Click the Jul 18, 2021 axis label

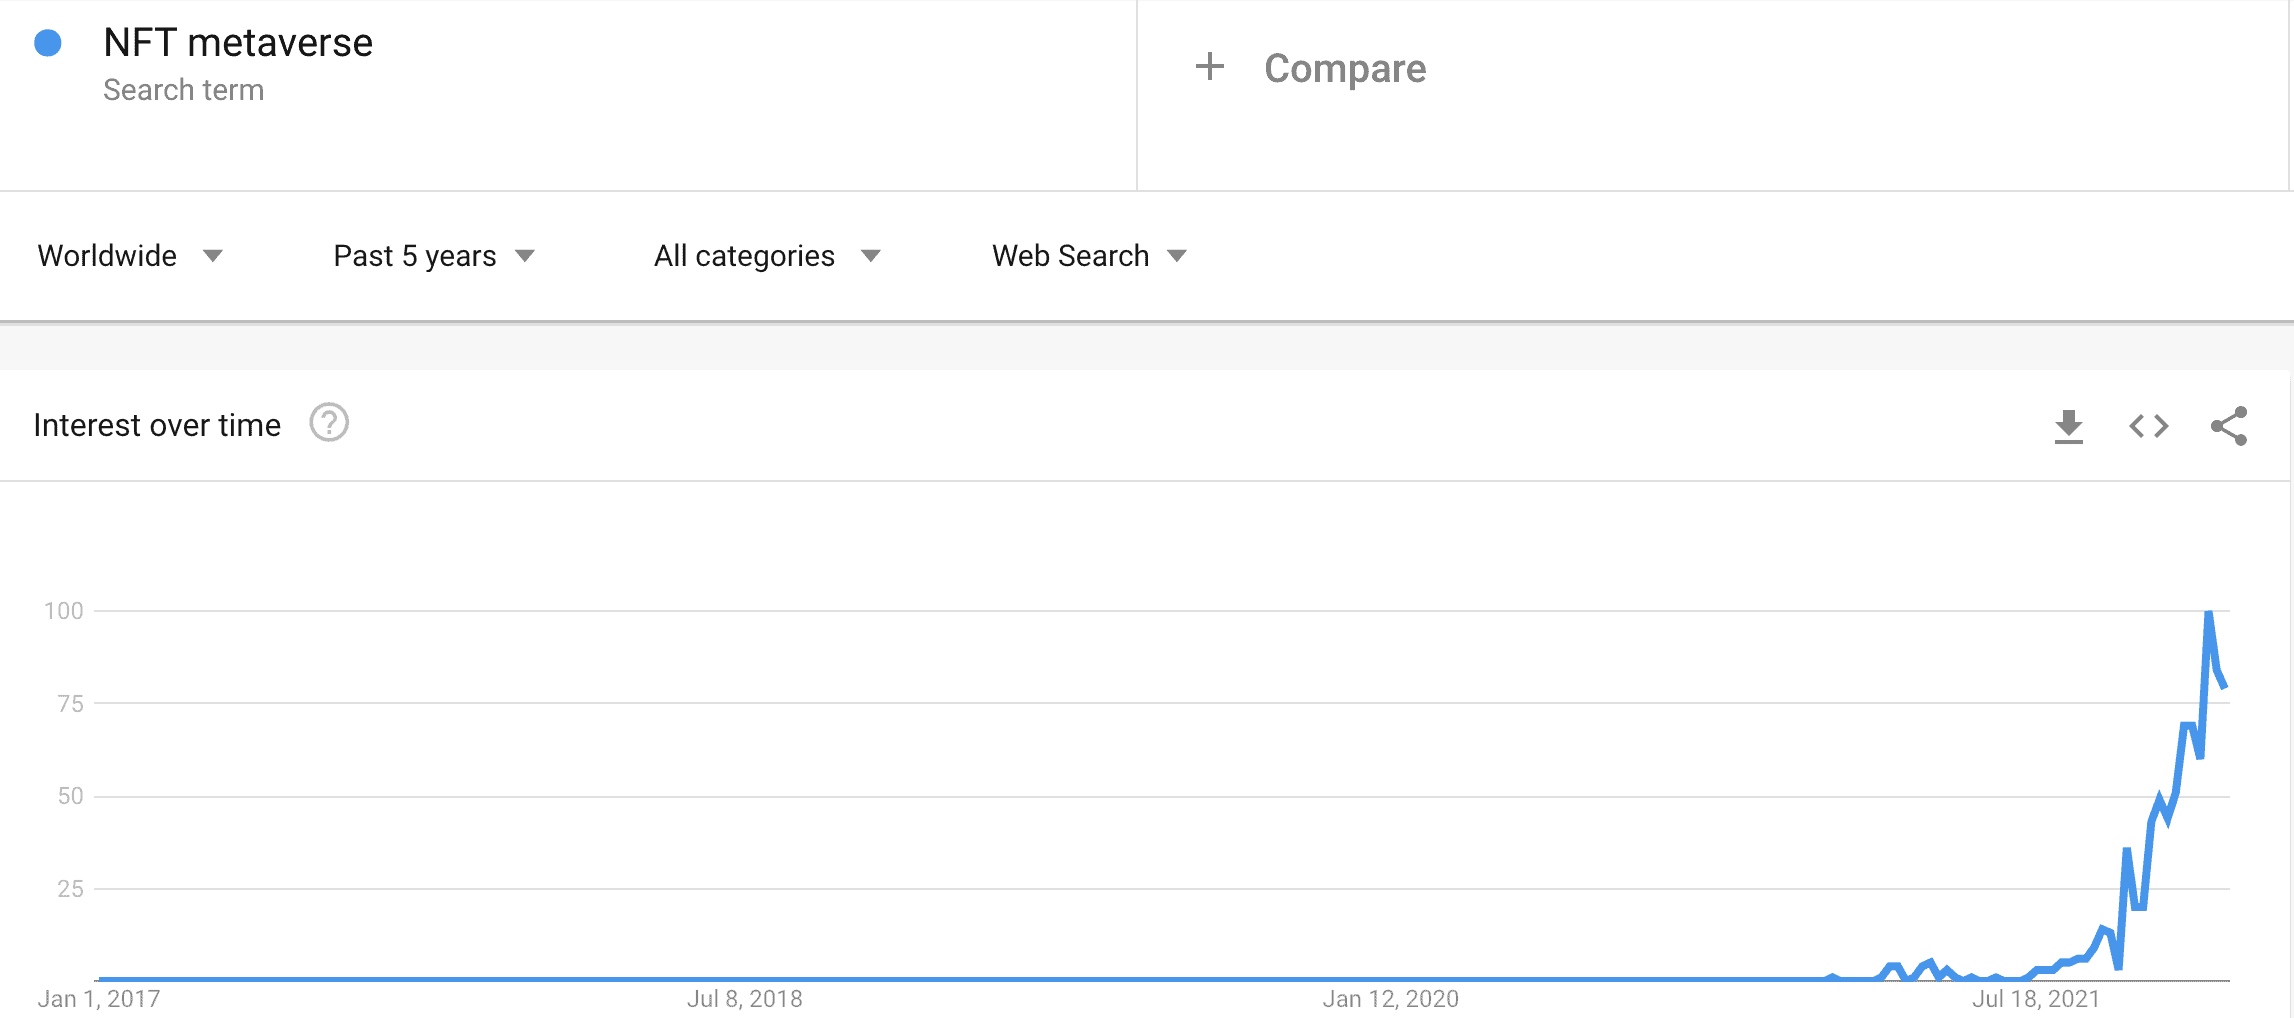click(x=2035, y=999)
